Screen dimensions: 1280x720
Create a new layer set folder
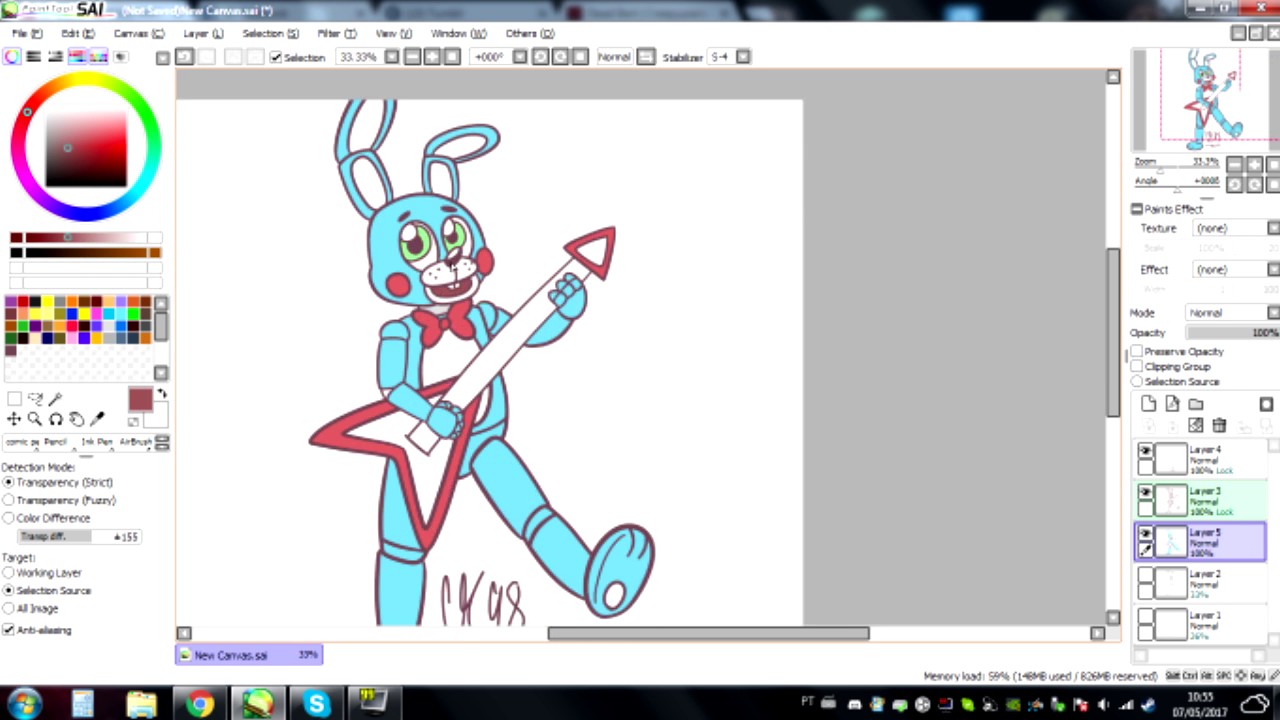click(1196, 404)
